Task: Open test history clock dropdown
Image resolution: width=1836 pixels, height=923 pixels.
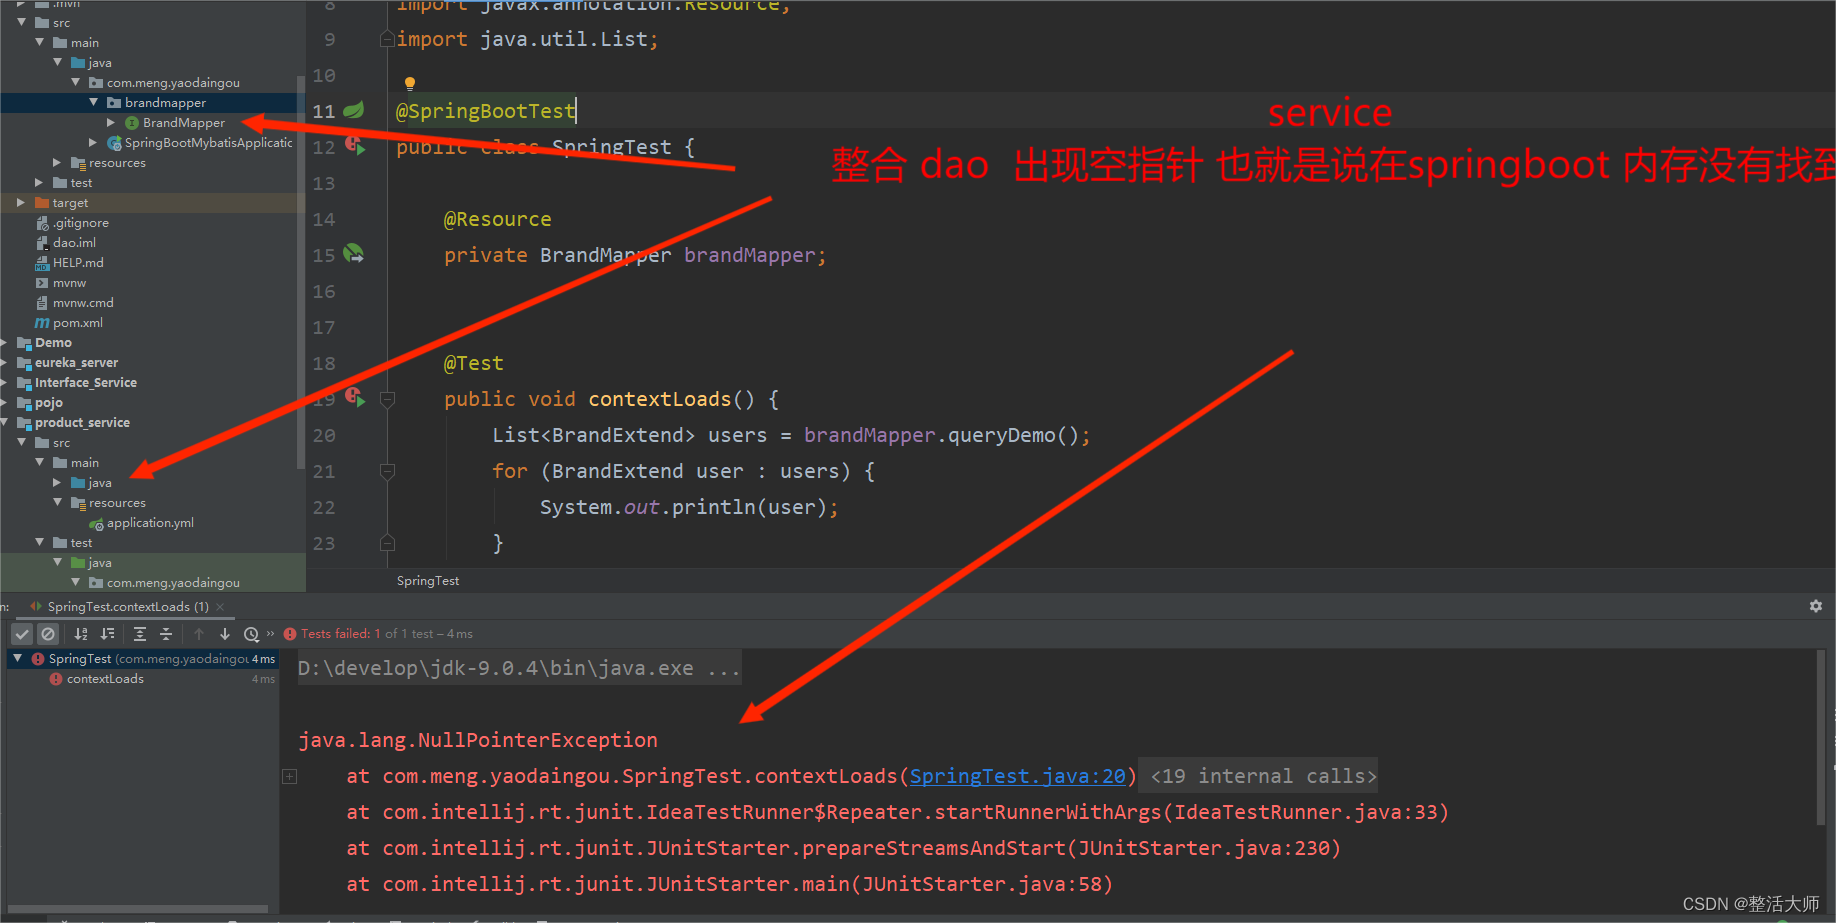Action: (252, 634)
